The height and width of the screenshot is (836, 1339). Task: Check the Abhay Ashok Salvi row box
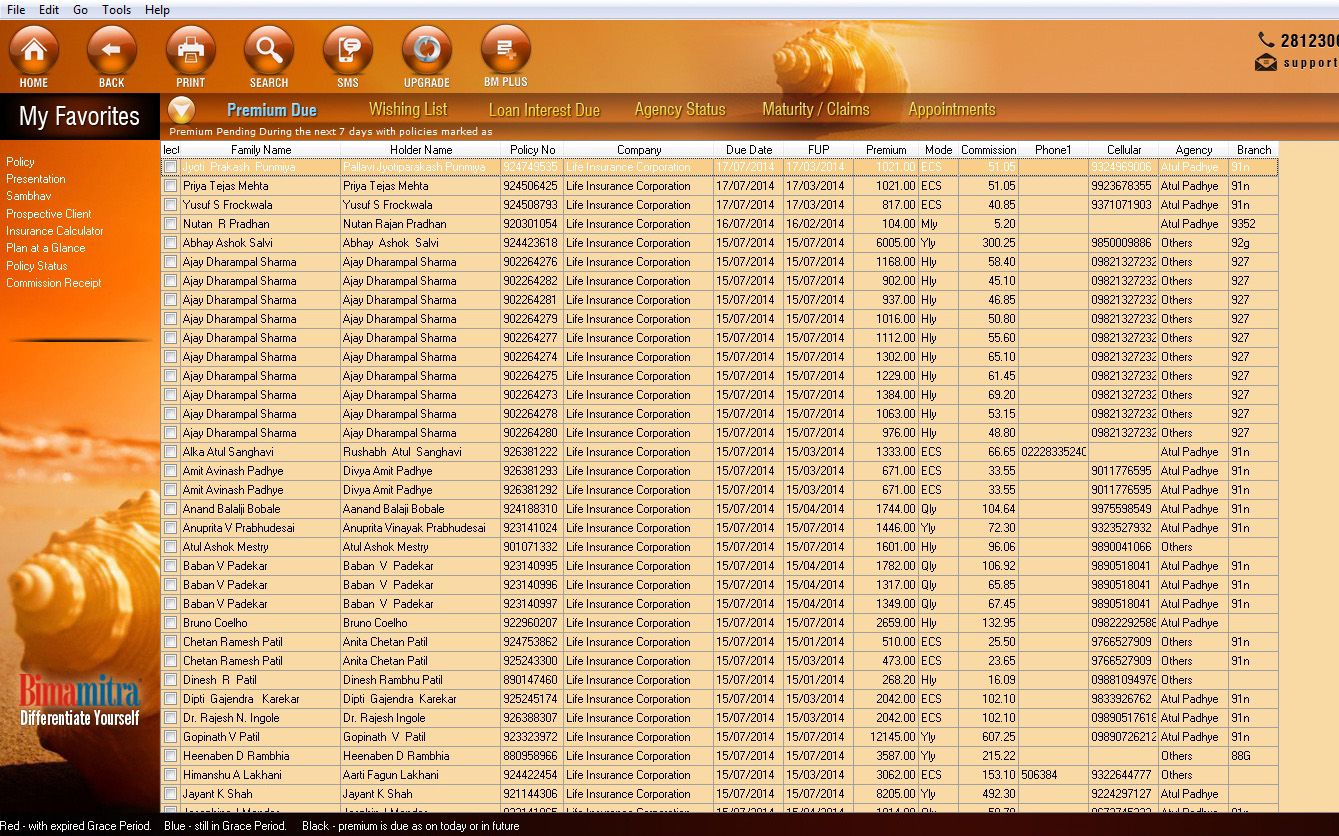click(171, 243)
